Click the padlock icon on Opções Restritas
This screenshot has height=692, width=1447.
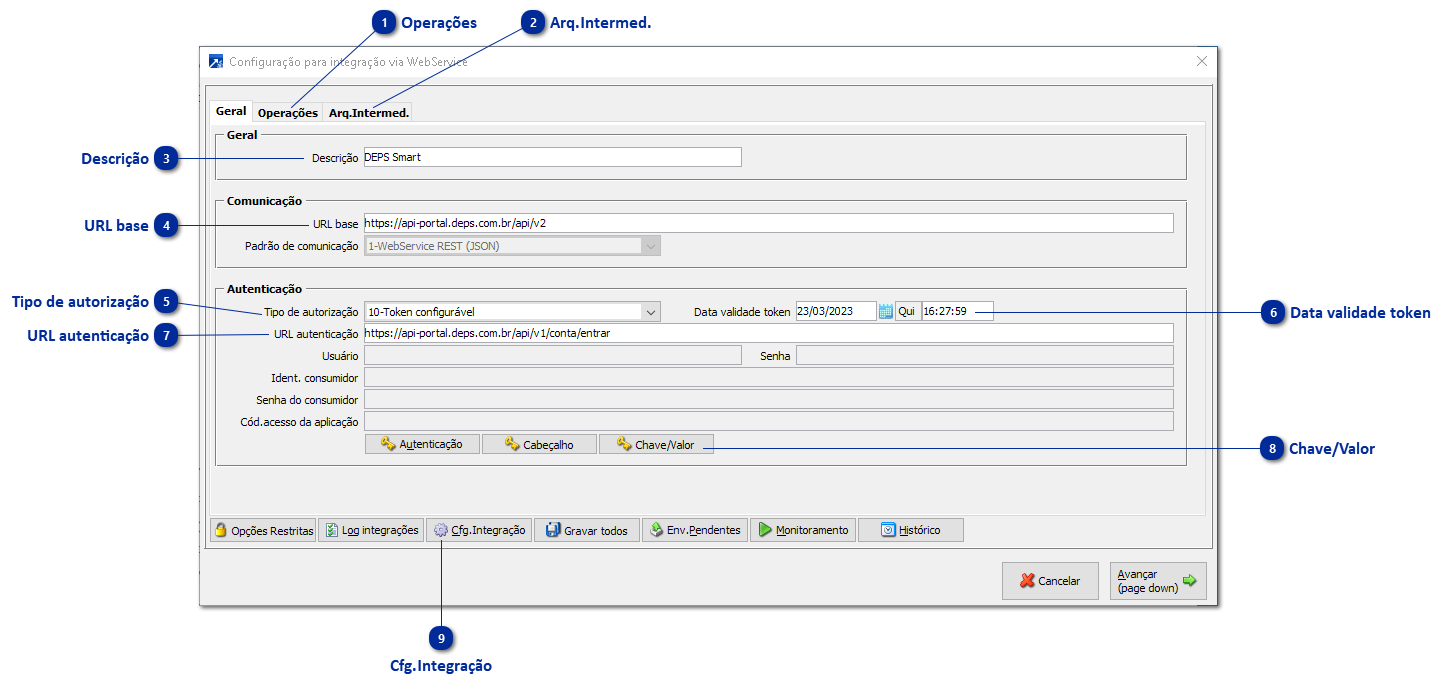[x=219, y=529]
